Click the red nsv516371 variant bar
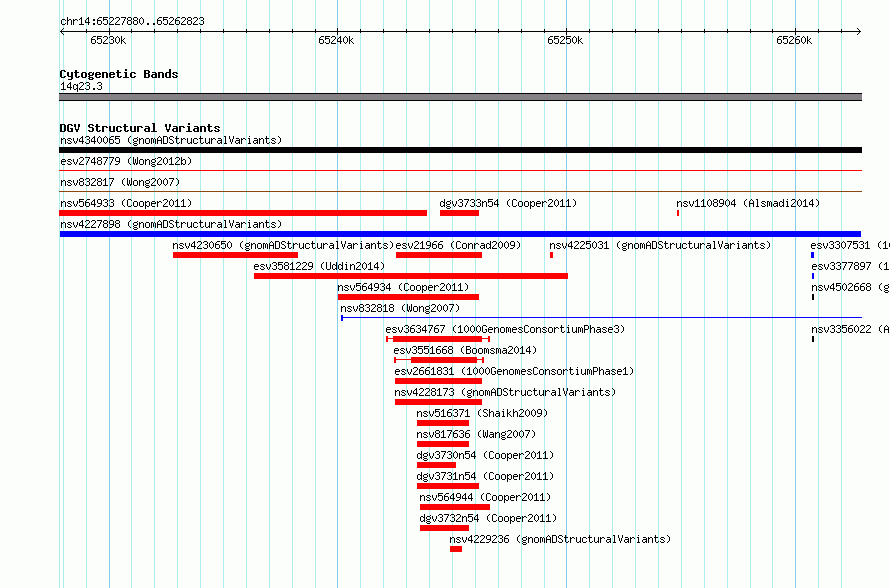Image resolution: width=890 pixels, height=588 pixels. coord(443,423)
